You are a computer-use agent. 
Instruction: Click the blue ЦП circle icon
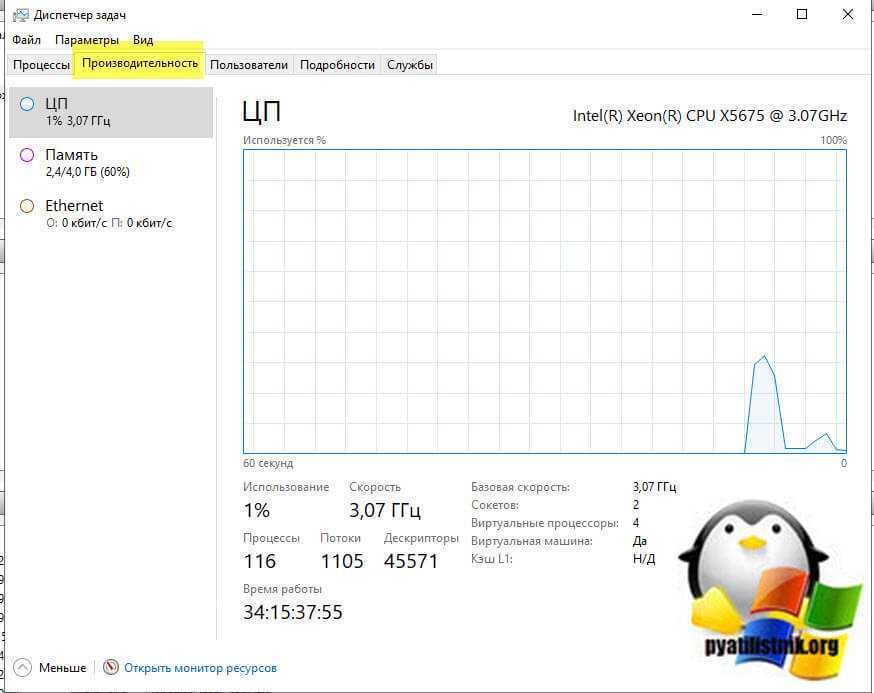[x=27, y=104]
